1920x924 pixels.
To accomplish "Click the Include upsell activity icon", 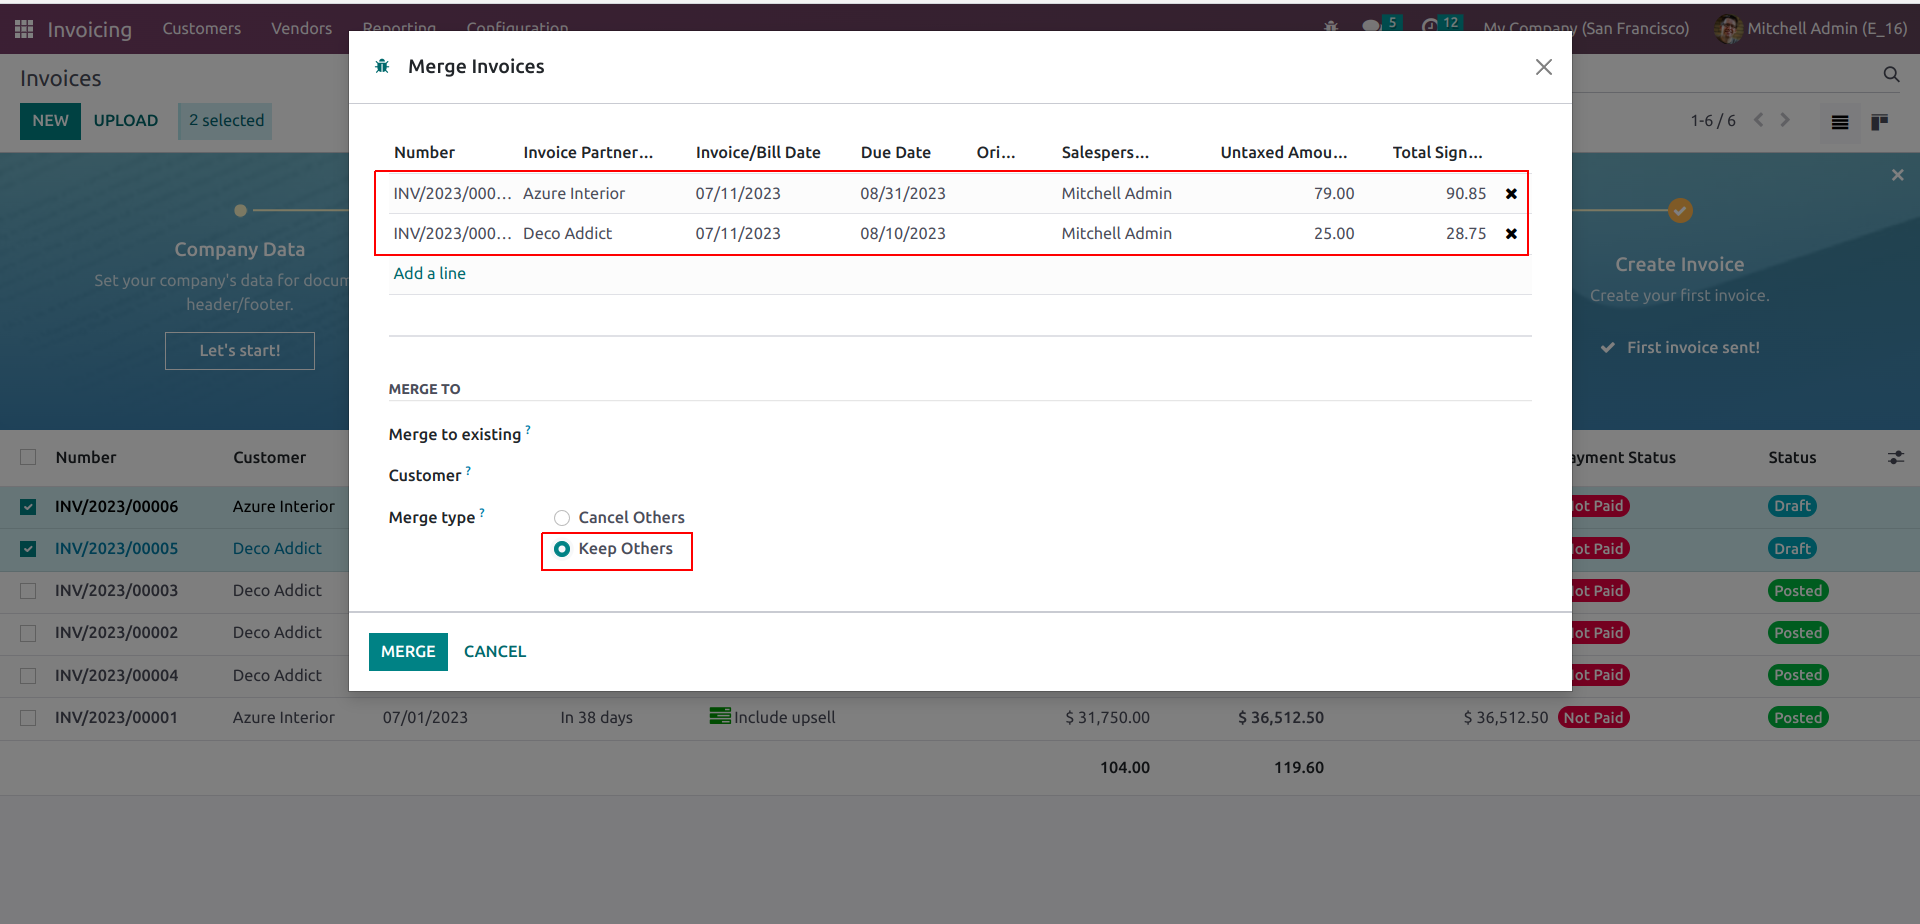I will pos(720,716).
